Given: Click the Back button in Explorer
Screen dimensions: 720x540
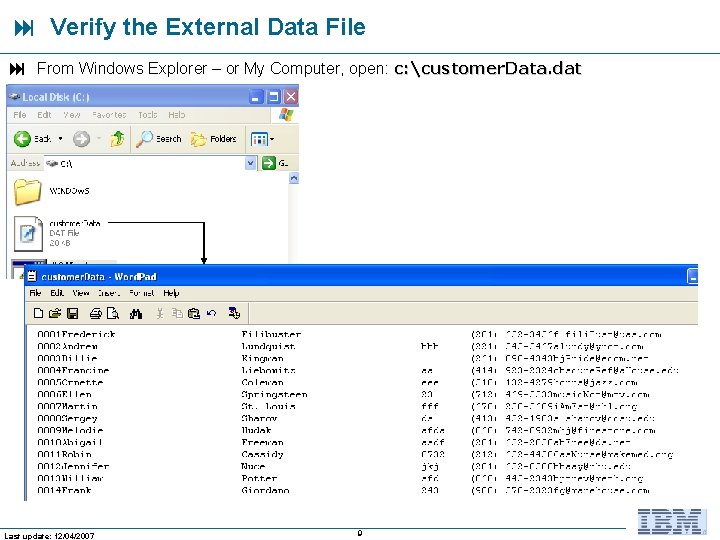Looking at the screenshot, I should (32, 139).
